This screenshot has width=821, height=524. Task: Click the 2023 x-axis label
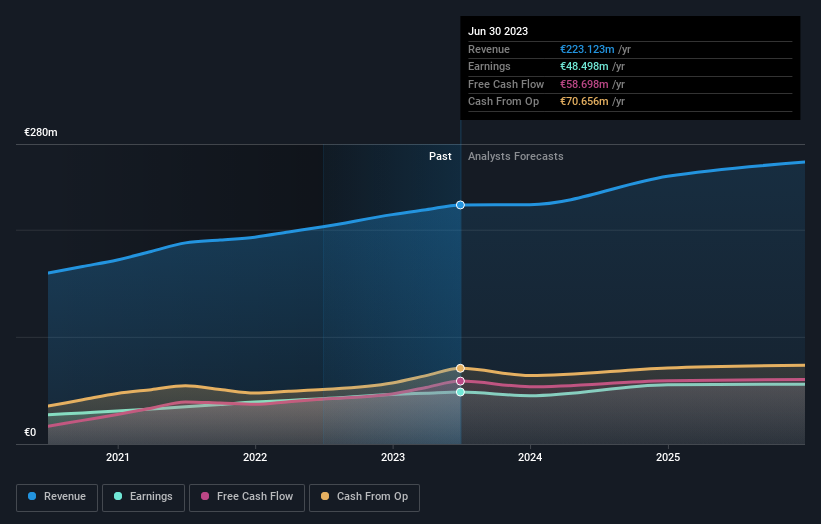click(393, 457)
